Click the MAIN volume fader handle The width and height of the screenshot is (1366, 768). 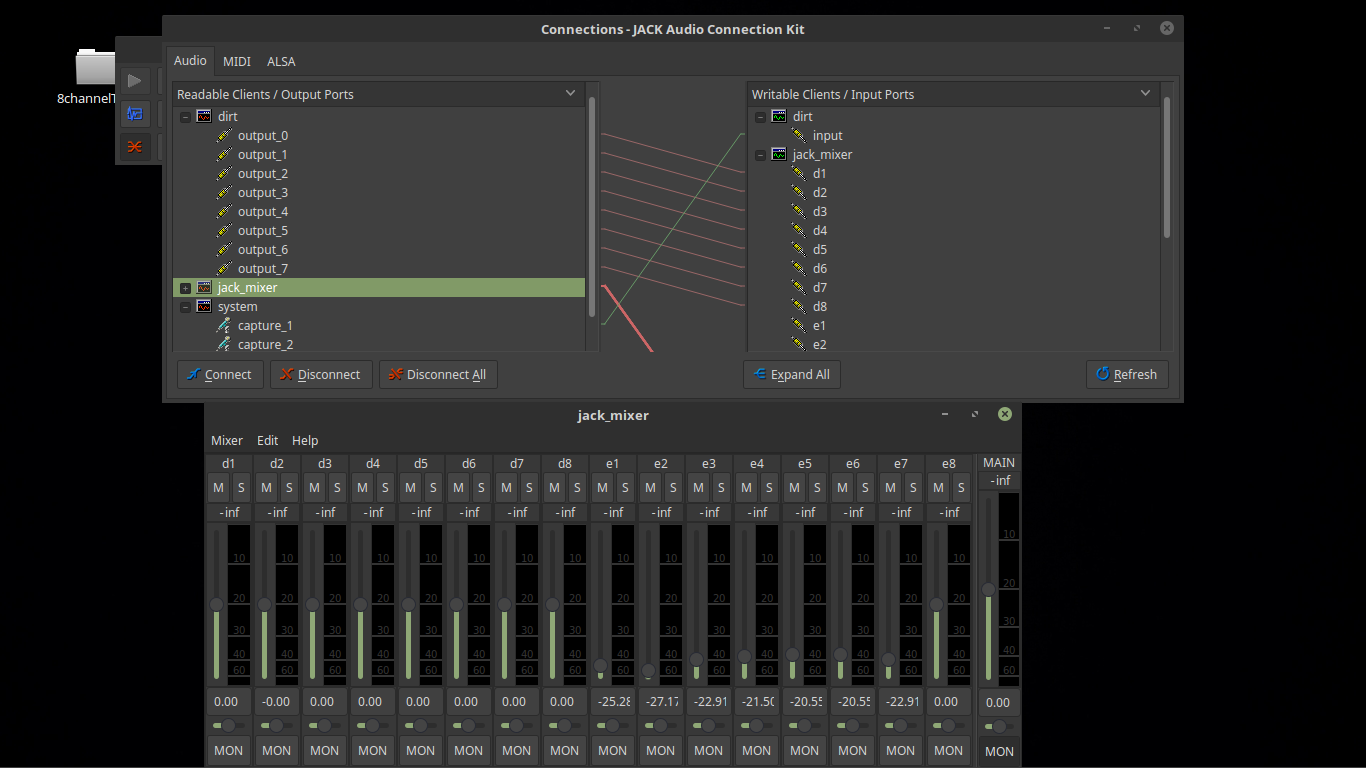point(989,589)
